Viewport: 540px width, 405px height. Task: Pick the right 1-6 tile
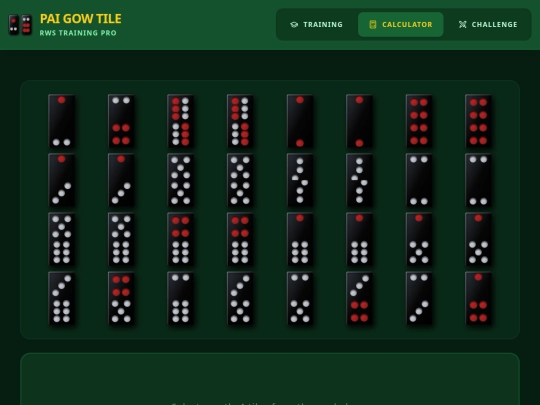tap(359, 239)
